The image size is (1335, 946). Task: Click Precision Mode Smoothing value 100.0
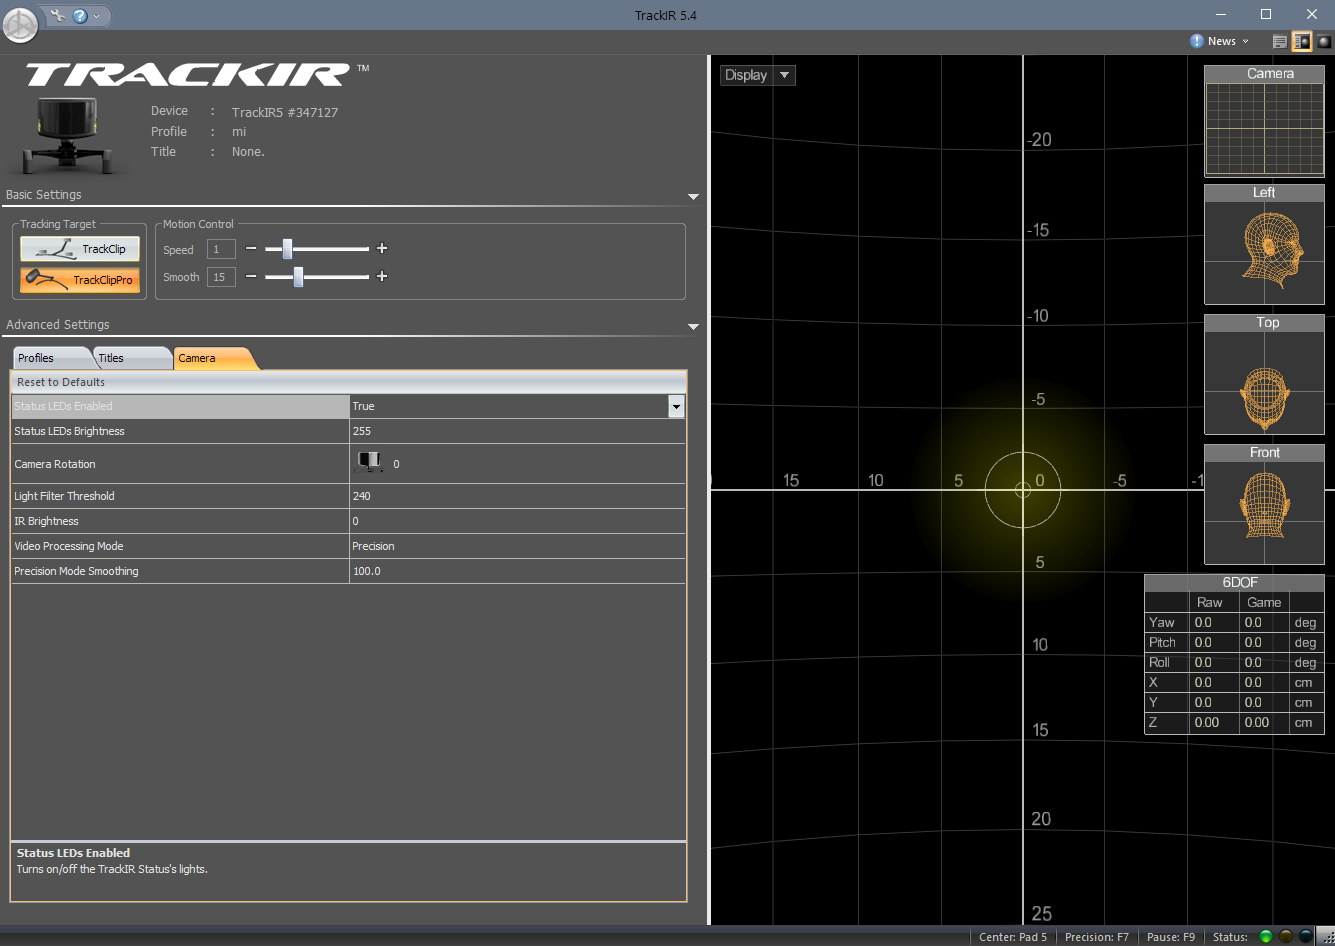click(517, 571)
